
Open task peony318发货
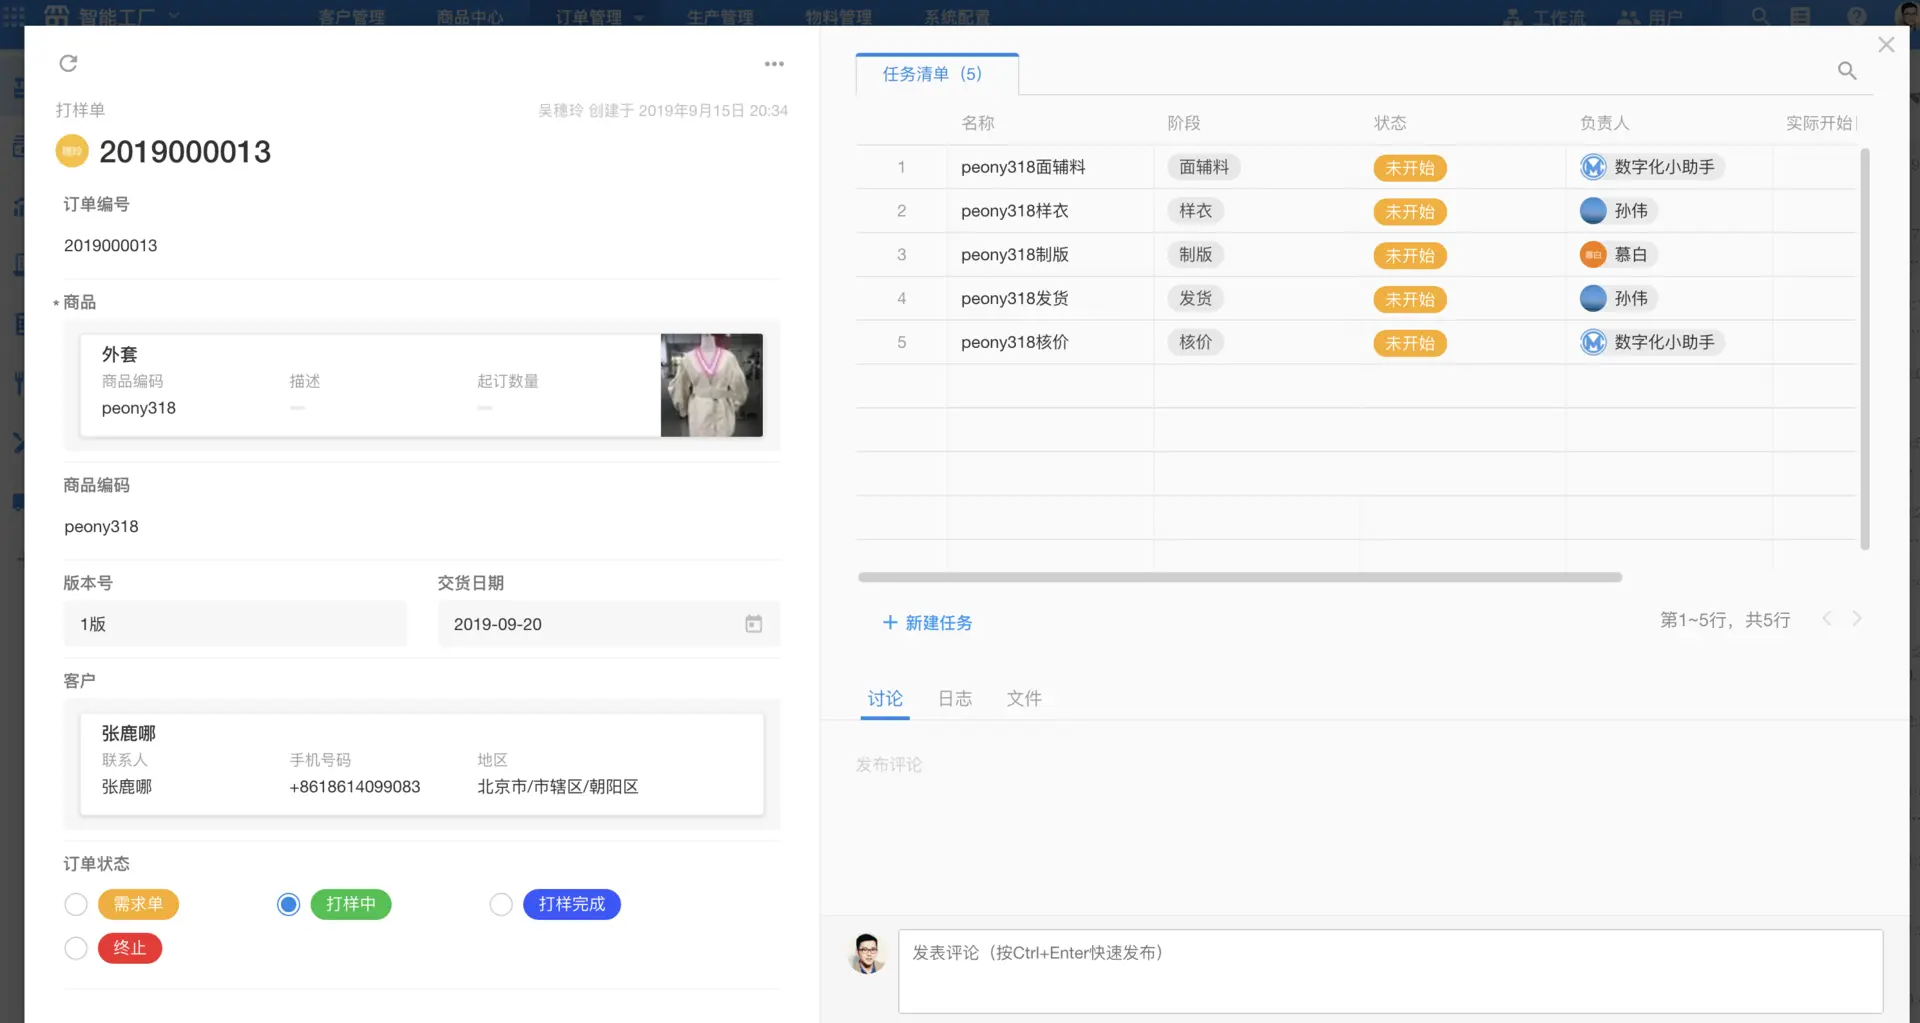(1015, 298)
